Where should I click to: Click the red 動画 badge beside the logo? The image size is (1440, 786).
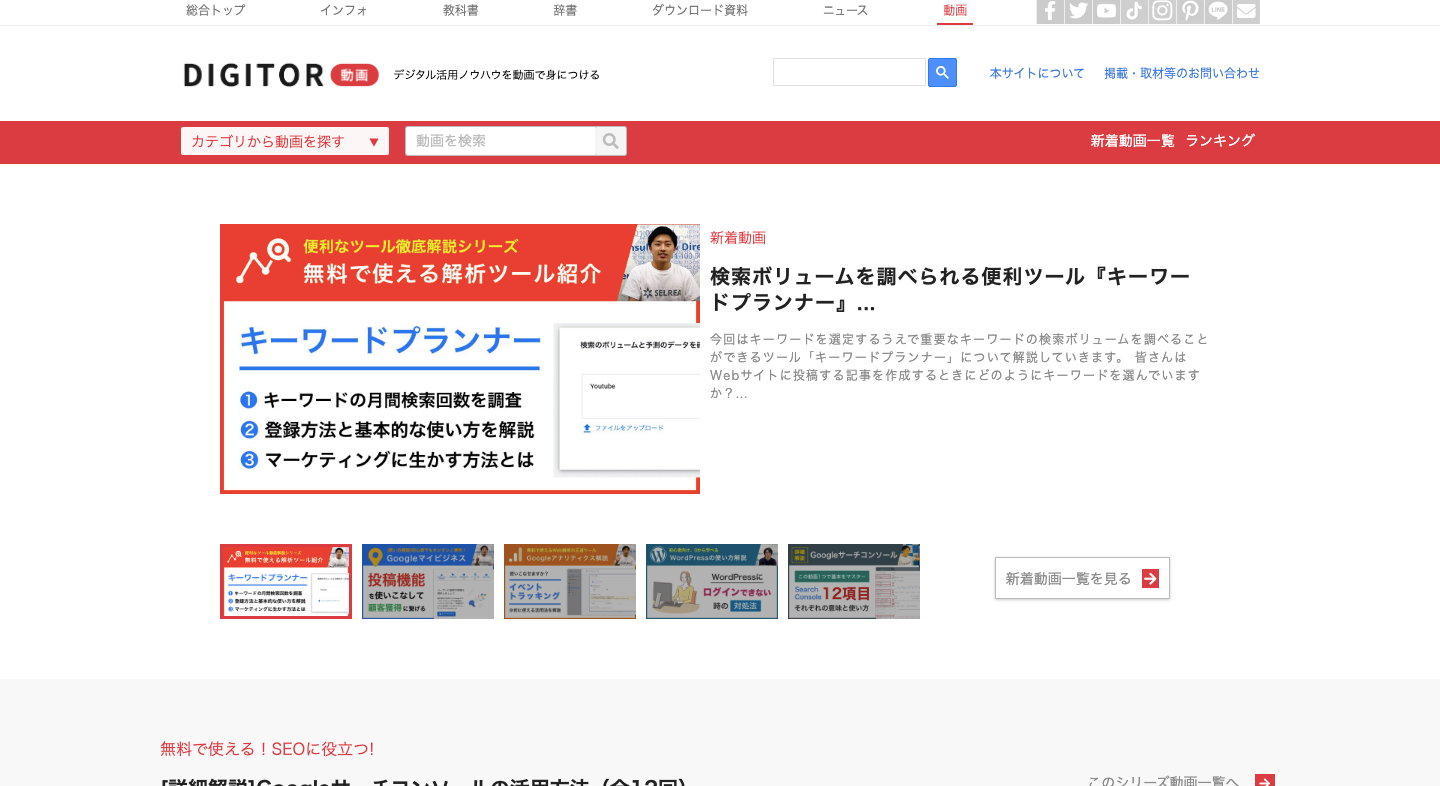(x=354, y=75)
